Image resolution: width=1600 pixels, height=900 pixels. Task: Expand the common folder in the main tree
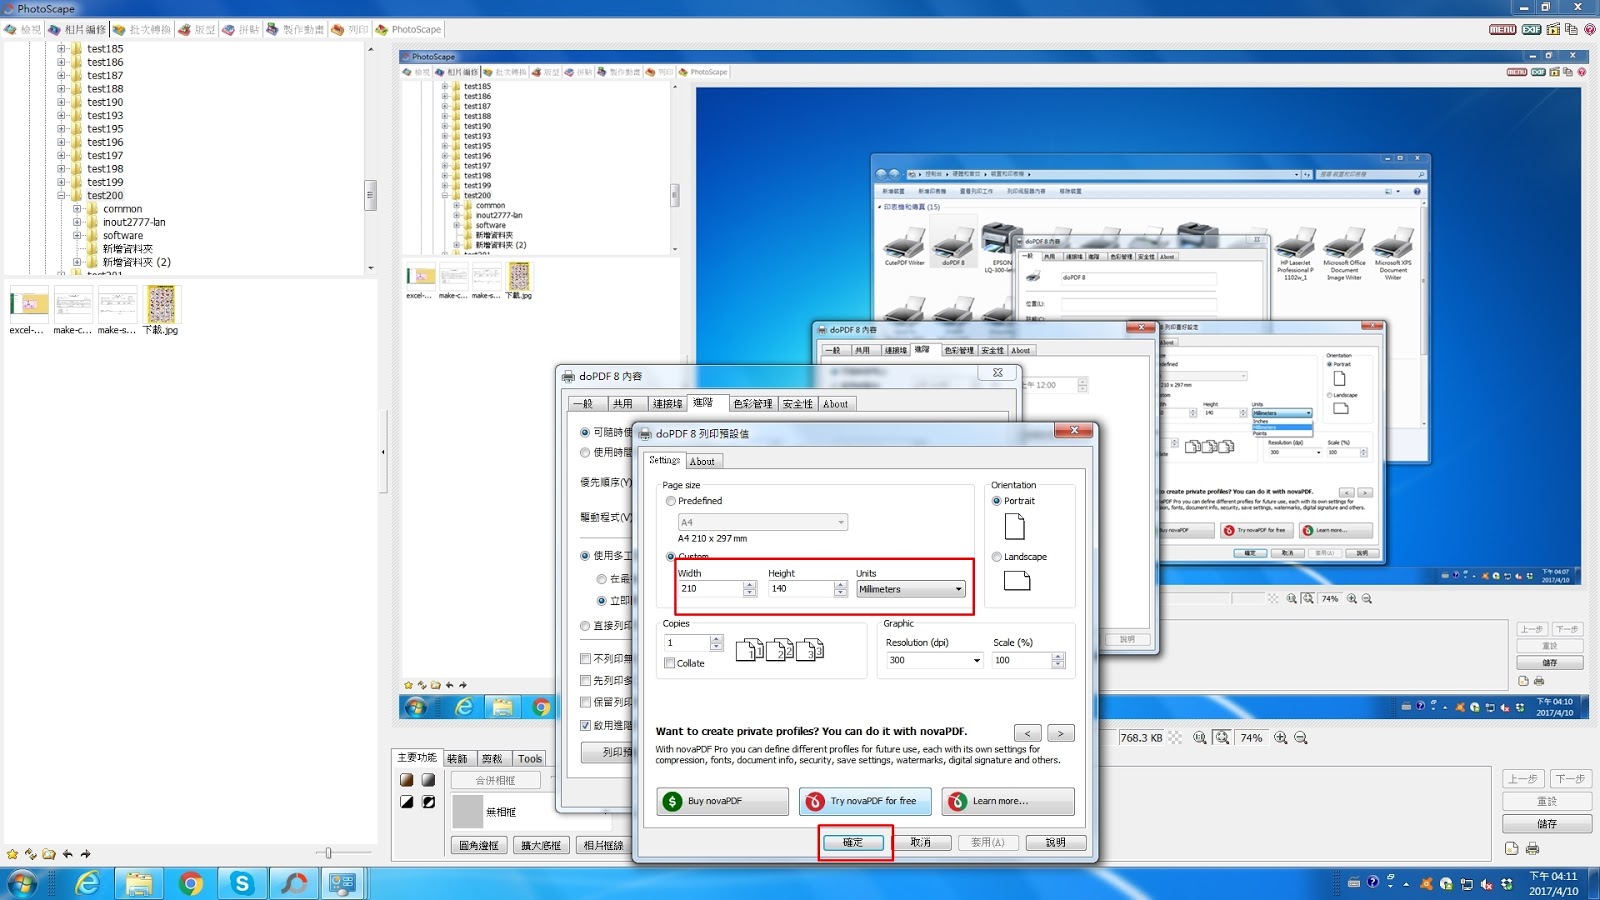click(x=77, y=209)
